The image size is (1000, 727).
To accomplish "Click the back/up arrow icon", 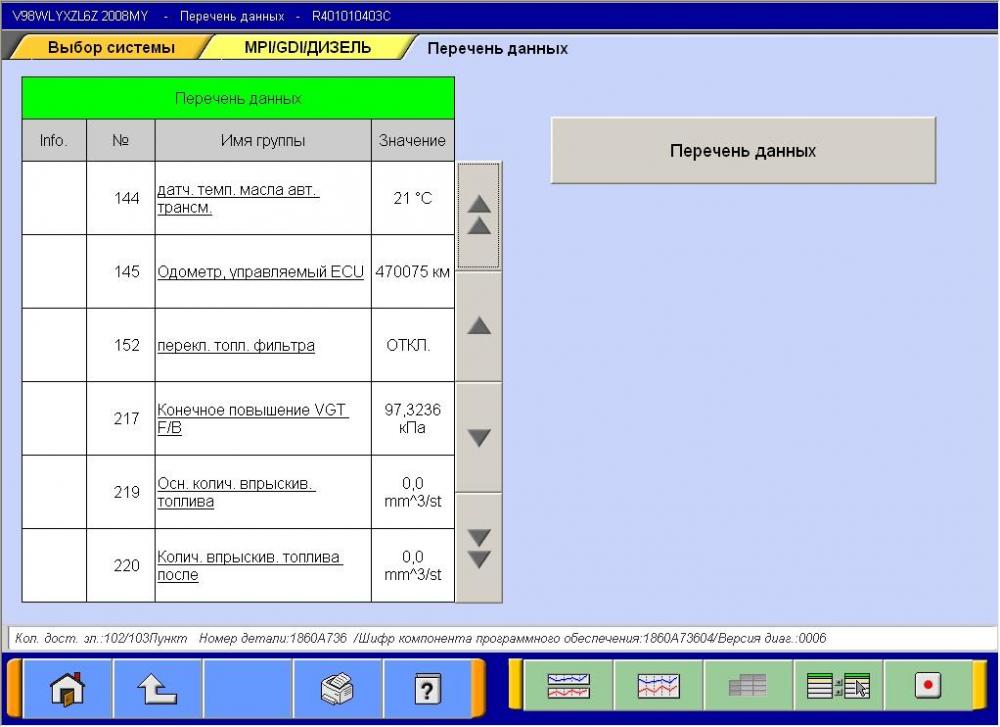I will 158,688.
